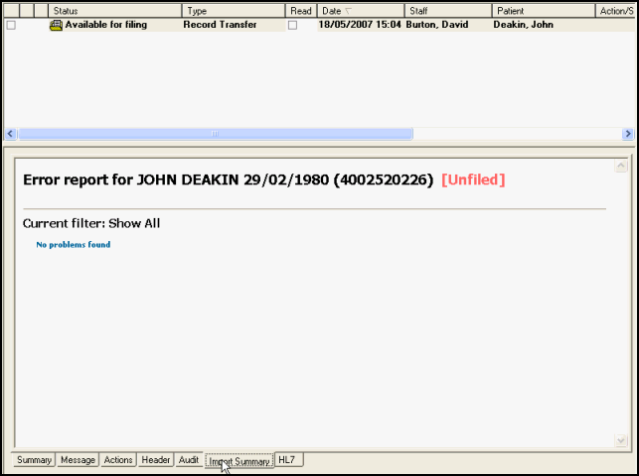Click the horizontal scrollbar right arrow
Screen dimensions: 639x476
(x=627, y=134)
